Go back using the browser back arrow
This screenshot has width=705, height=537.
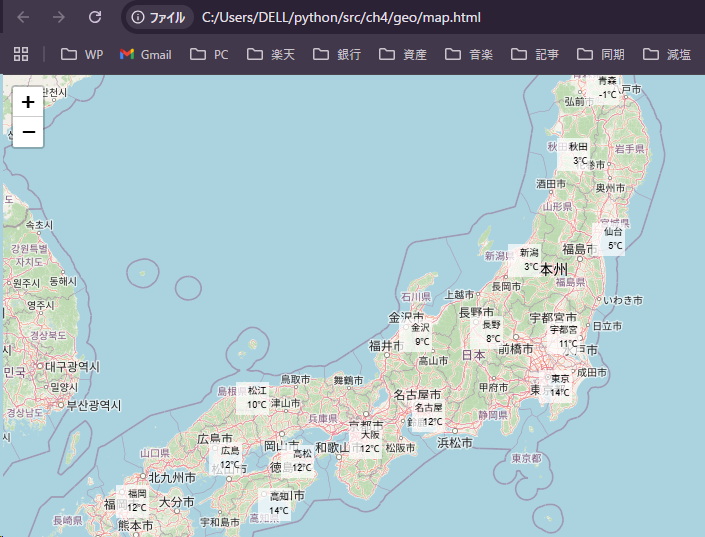24,17
